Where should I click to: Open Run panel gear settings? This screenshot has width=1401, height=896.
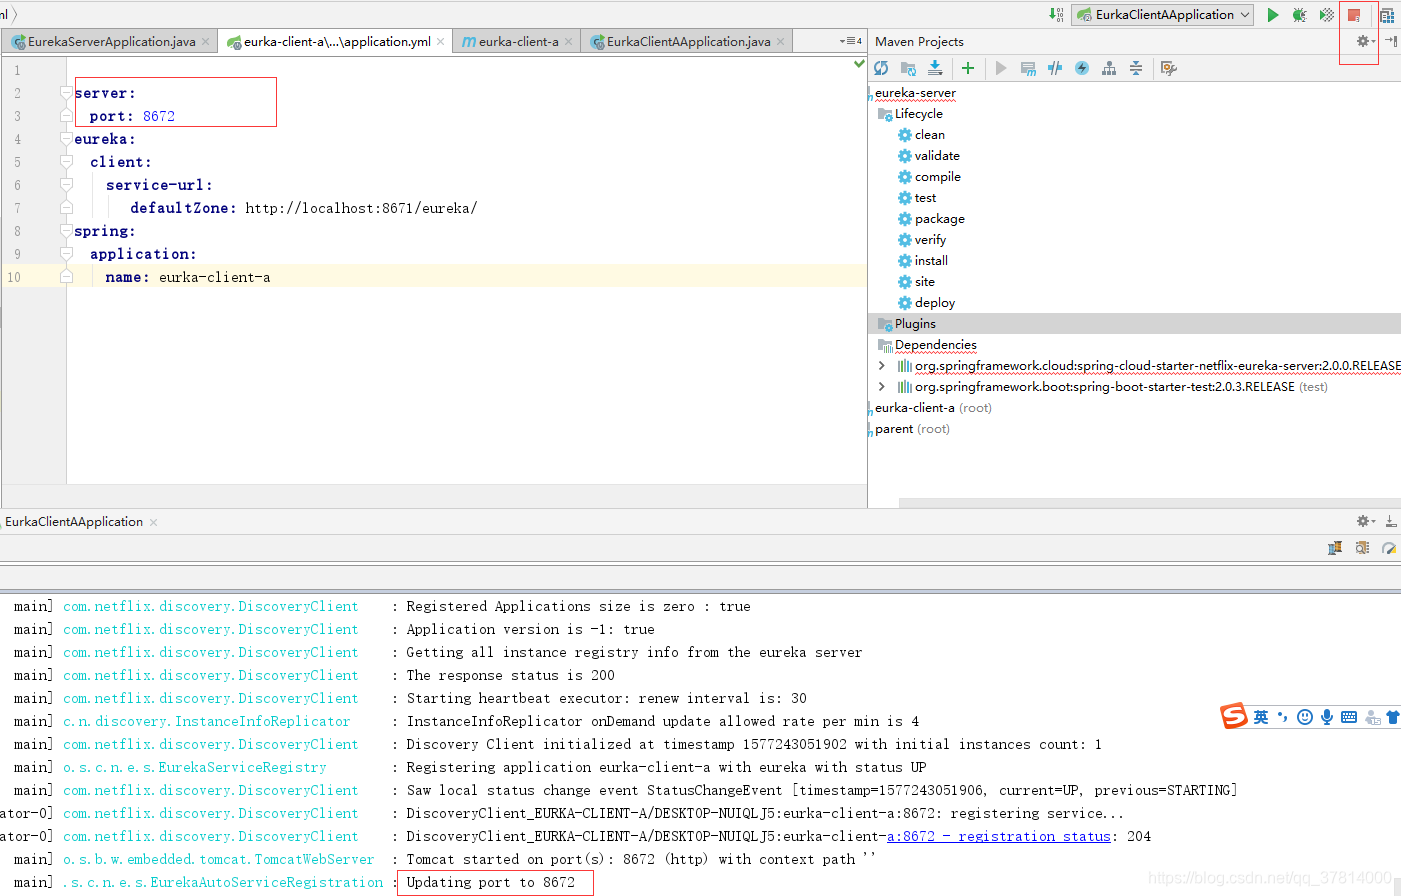point(1365,521)
